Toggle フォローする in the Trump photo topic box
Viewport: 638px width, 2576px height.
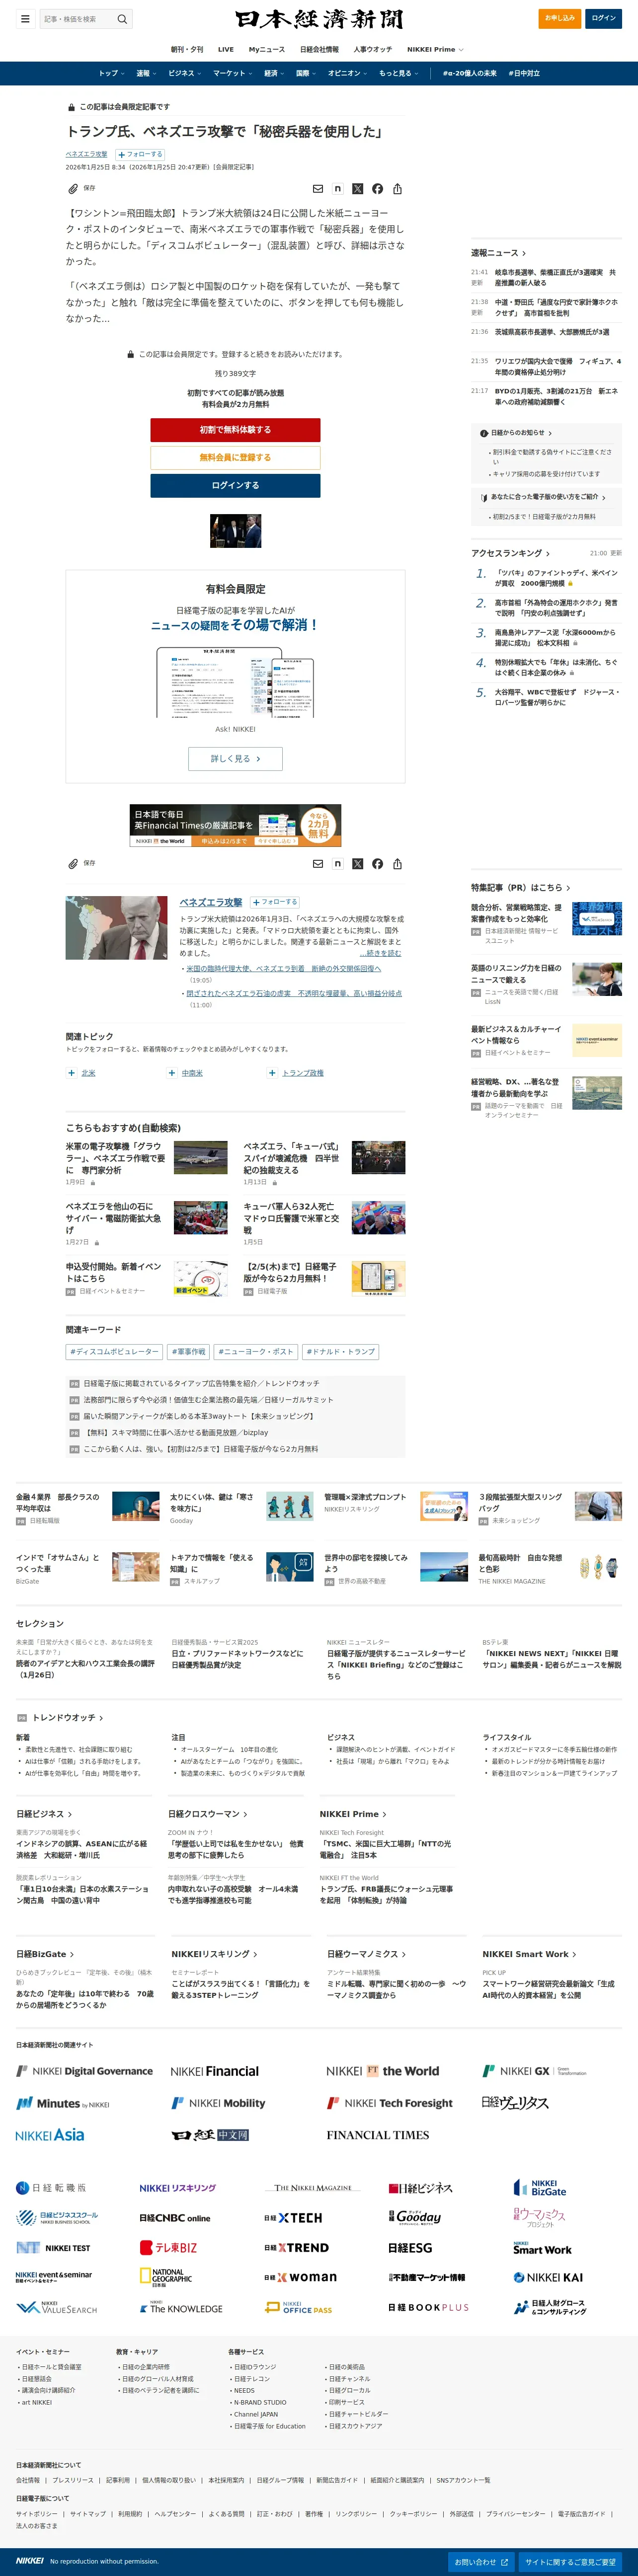(275, 902)
